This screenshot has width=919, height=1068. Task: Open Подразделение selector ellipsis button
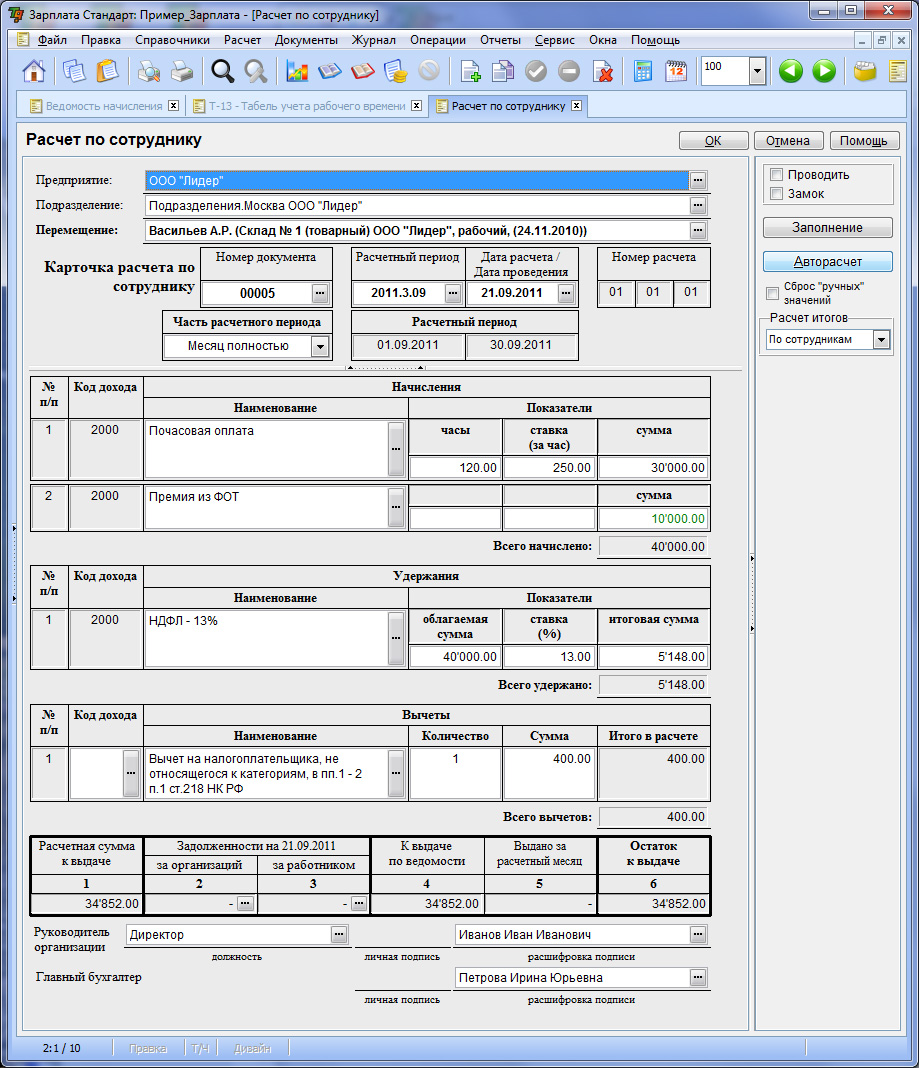[698, 206]
